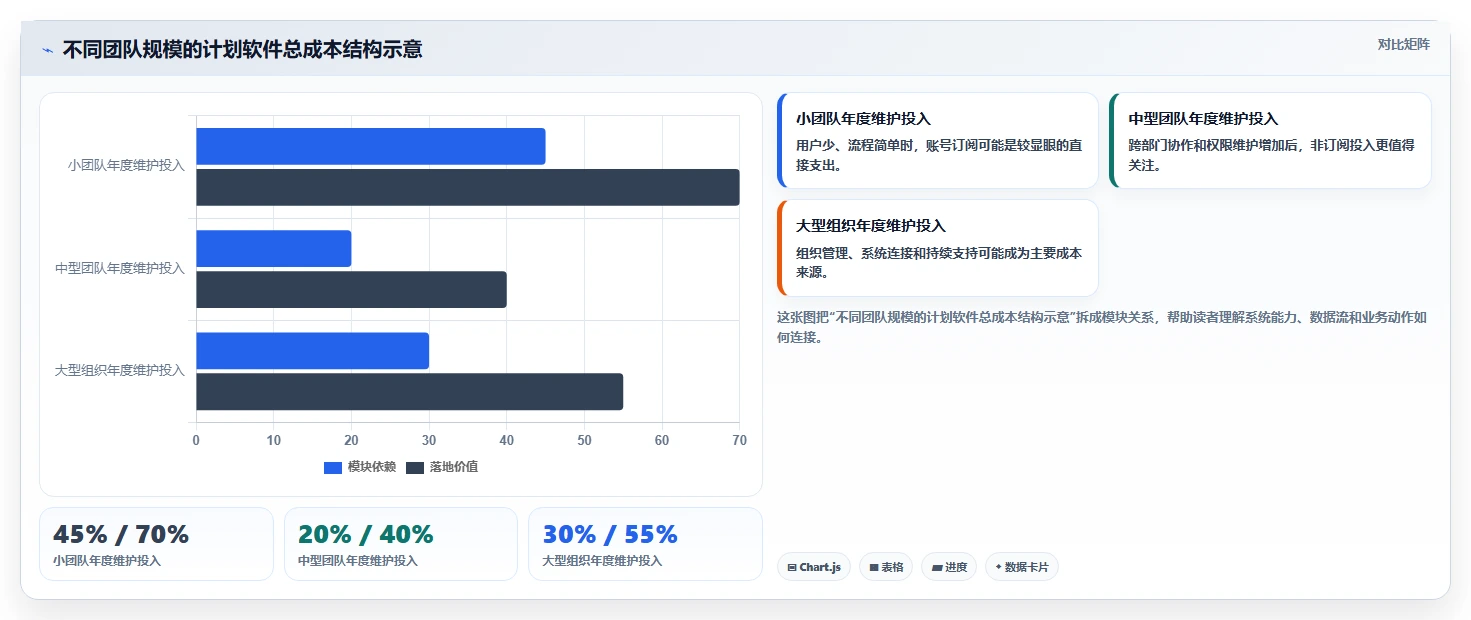Click the dark 落地价值 legend swatch
The height and width of the screenshot is (620, 1471).
[x=415, y=468]
